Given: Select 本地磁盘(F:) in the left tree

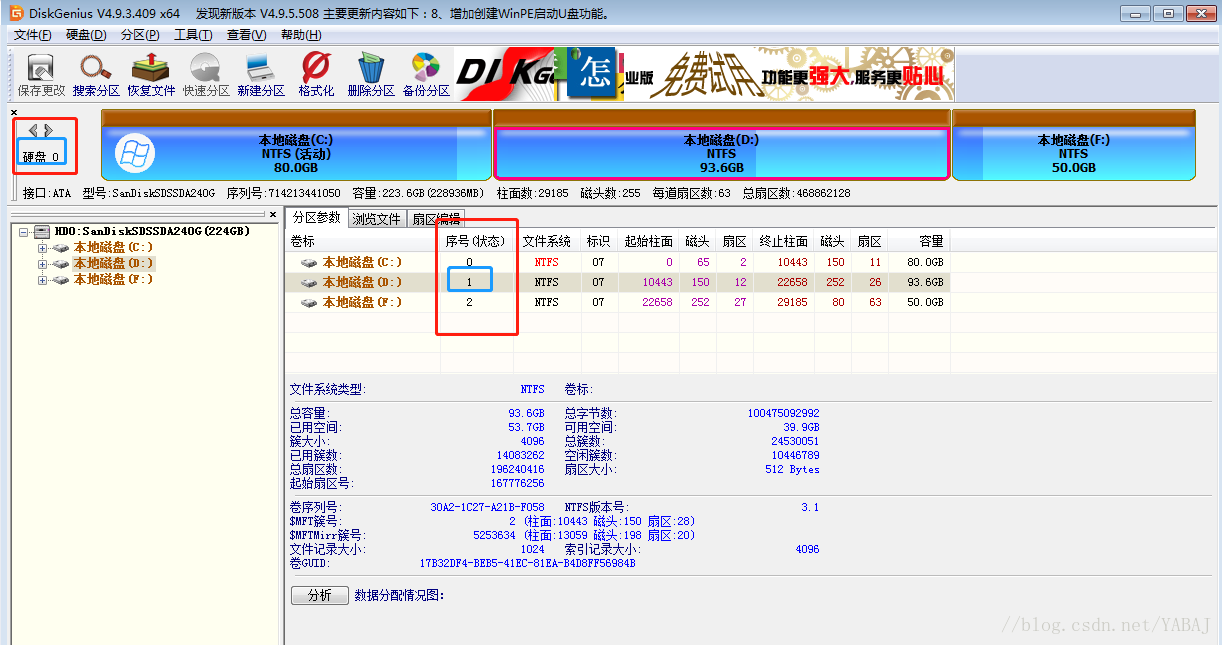Looking at the screenshot, I should [114, 280].
